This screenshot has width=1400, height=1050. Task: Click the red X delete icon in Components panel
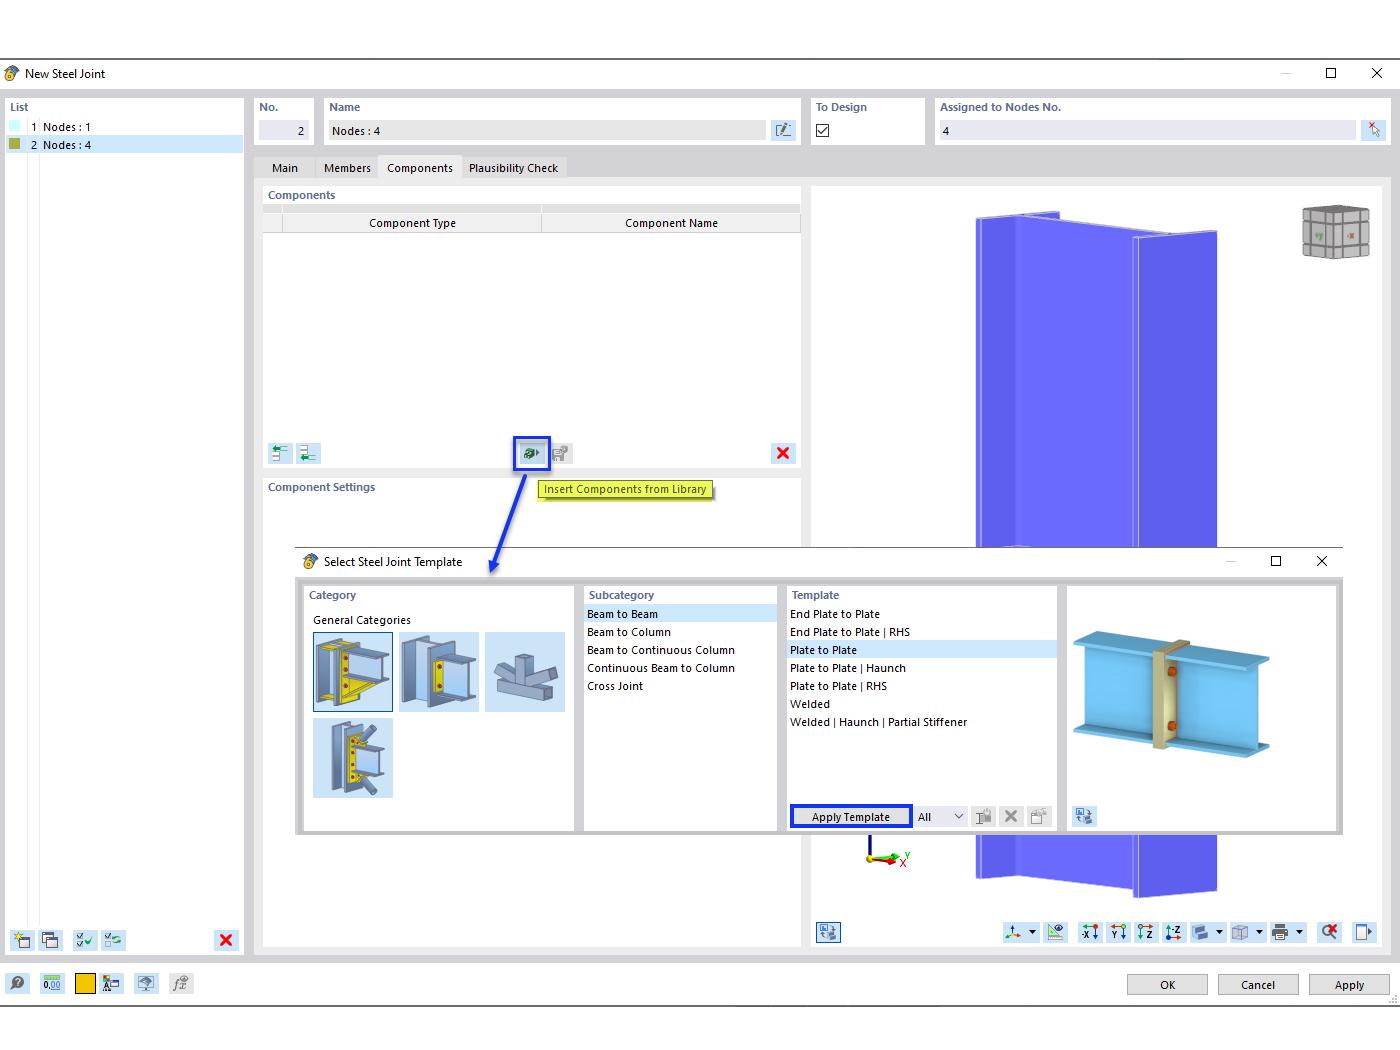(783, 453)
